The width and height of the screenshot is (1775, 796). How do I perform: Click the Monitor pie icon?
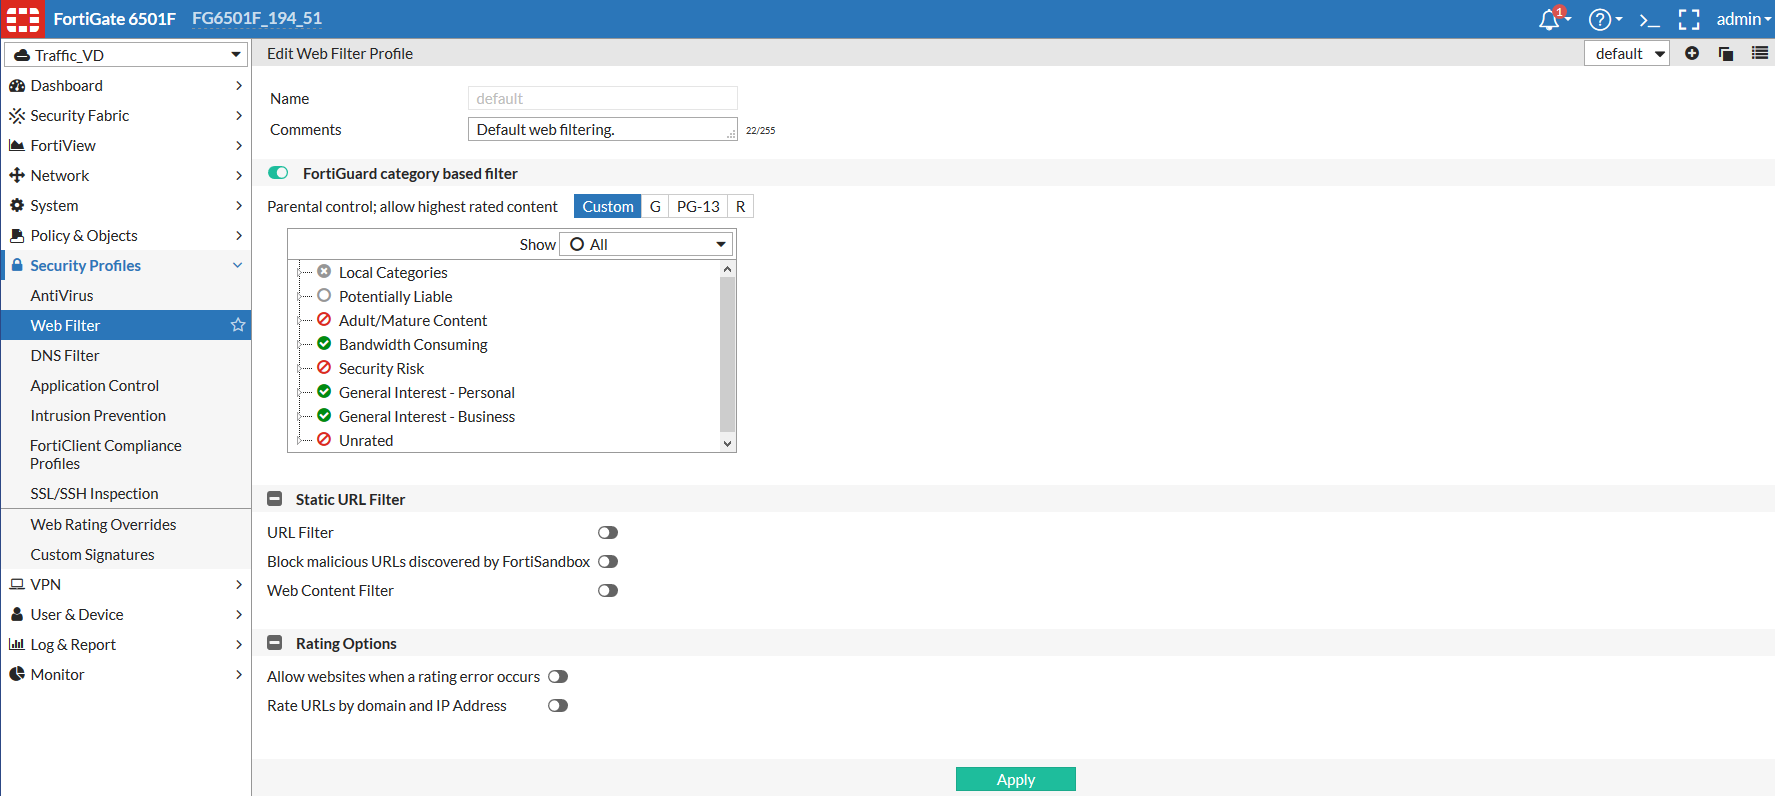coord(17,675)
